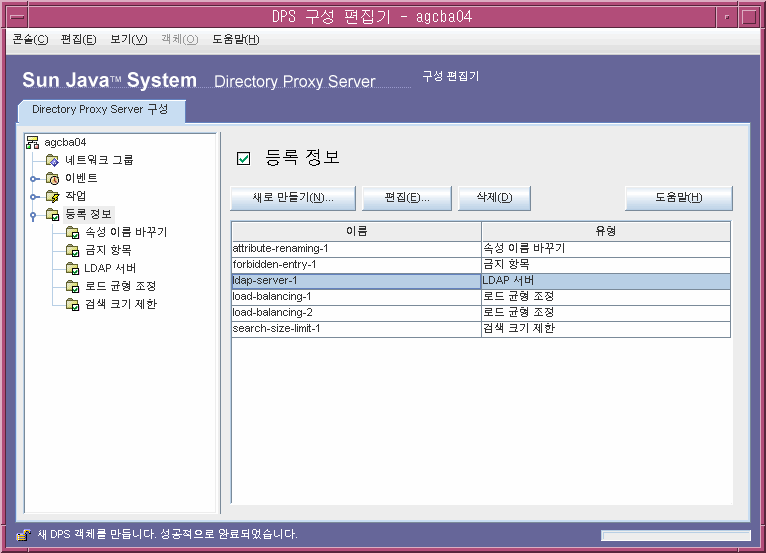Click the 속성 이름 바꾸기 folder icon

tap(72, 232)
